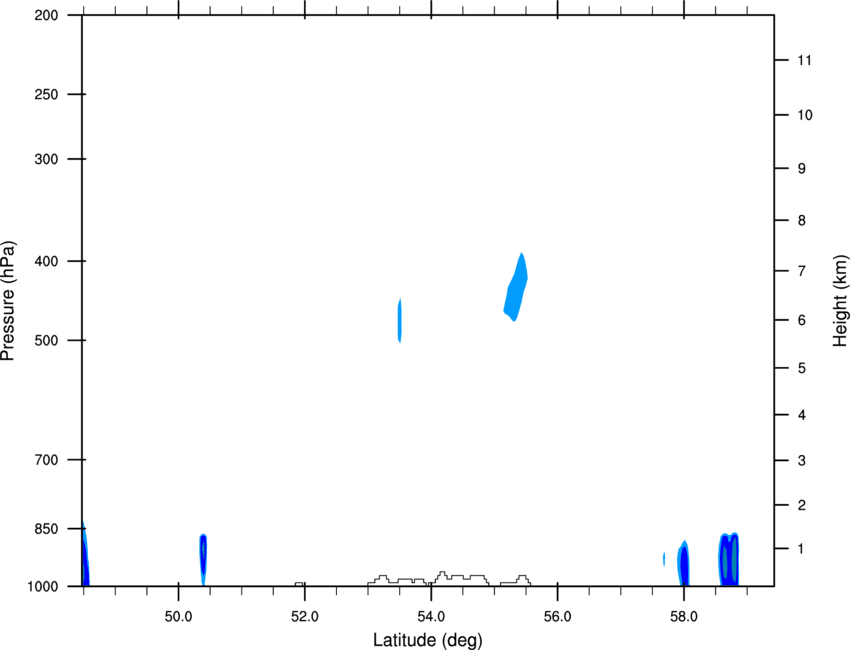Click the 58.0 latitude label
Image resolution: width=850 pixels, height=650 pixels.
684,617
